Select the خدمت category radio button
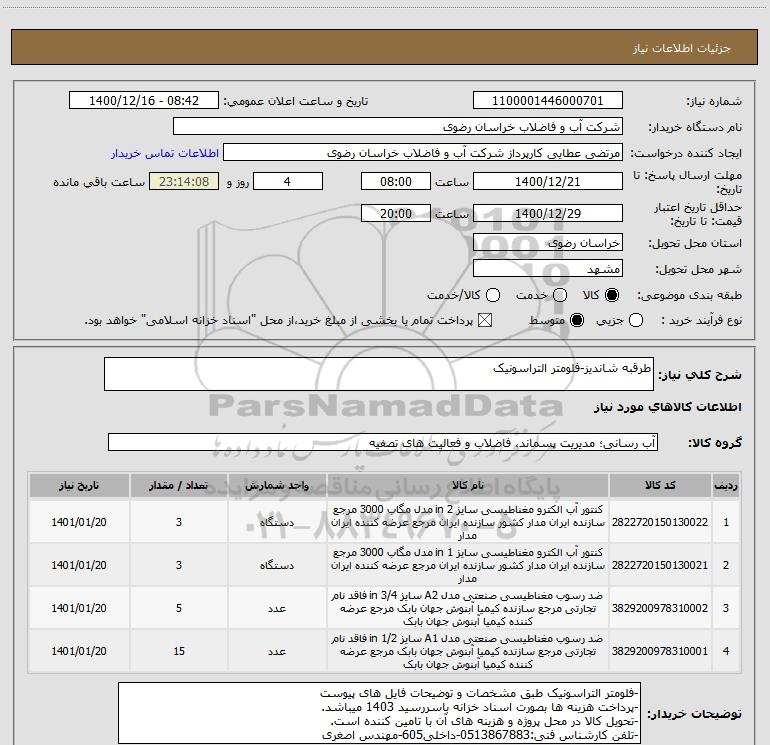This screenshot has height=745, width=770. (x=560, y=295)
